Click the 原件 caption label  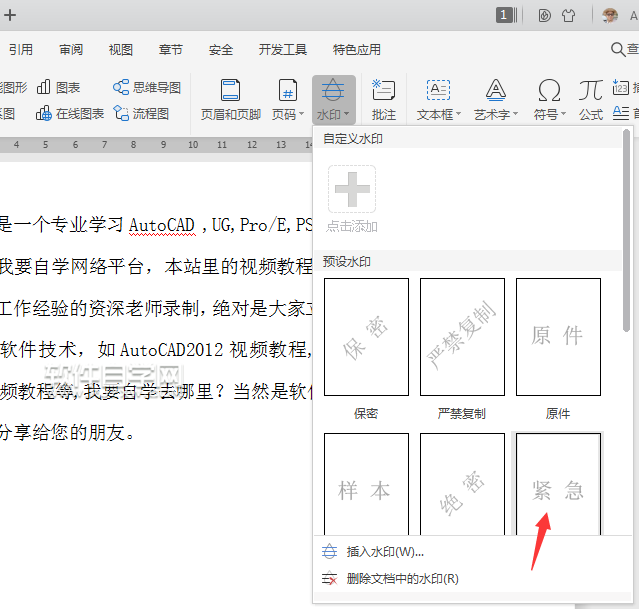[x=558, y=414]
